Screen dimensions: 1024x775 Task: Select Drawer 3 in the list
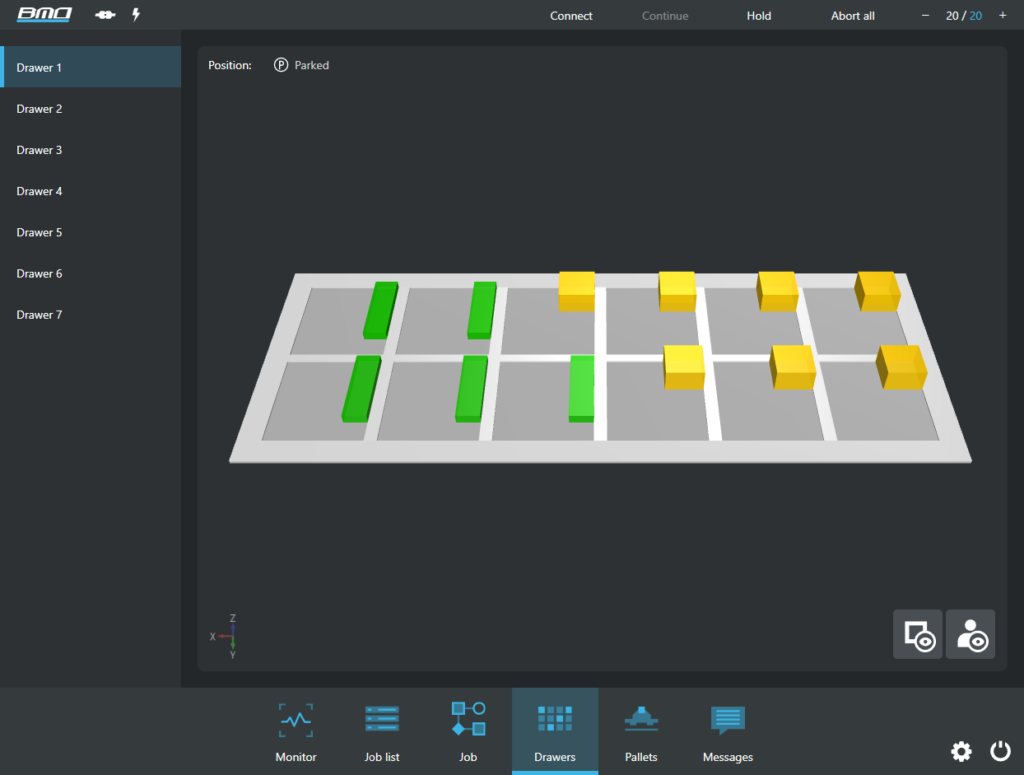click(91, 150)
